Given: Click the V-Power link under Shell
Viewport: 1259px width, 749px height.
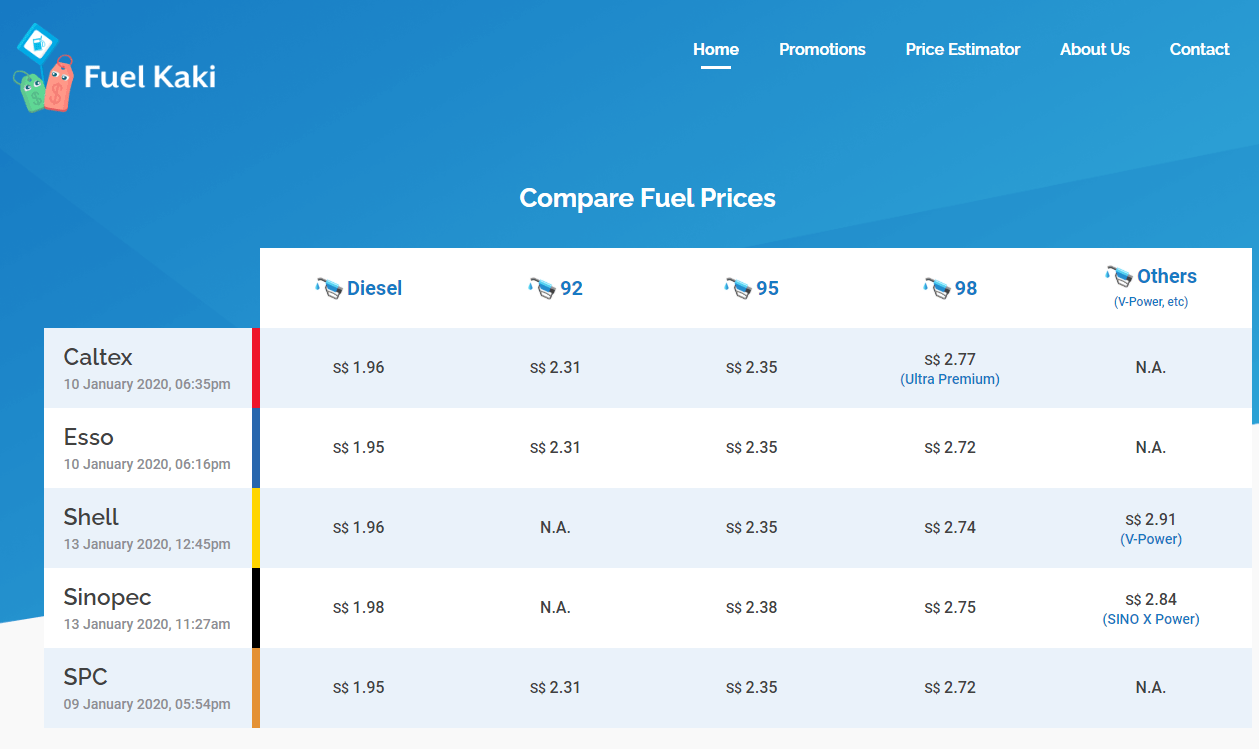Looking at the screenshot, I should (x=1151, y=538).
